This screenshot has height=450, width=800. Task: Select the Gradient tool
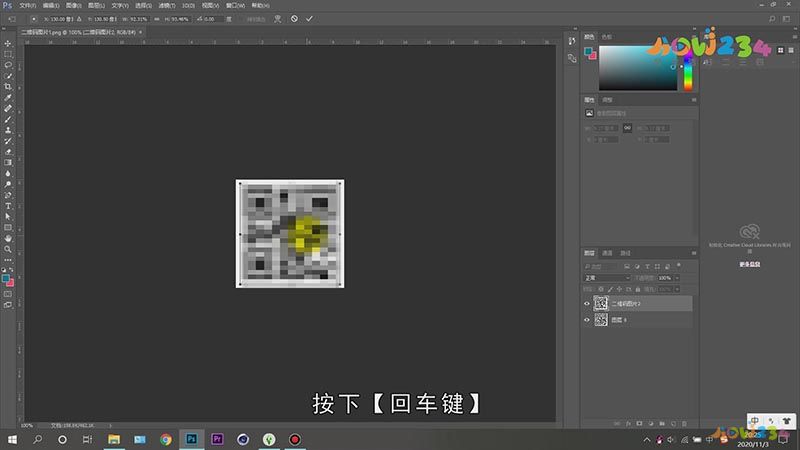pos(8,163)
